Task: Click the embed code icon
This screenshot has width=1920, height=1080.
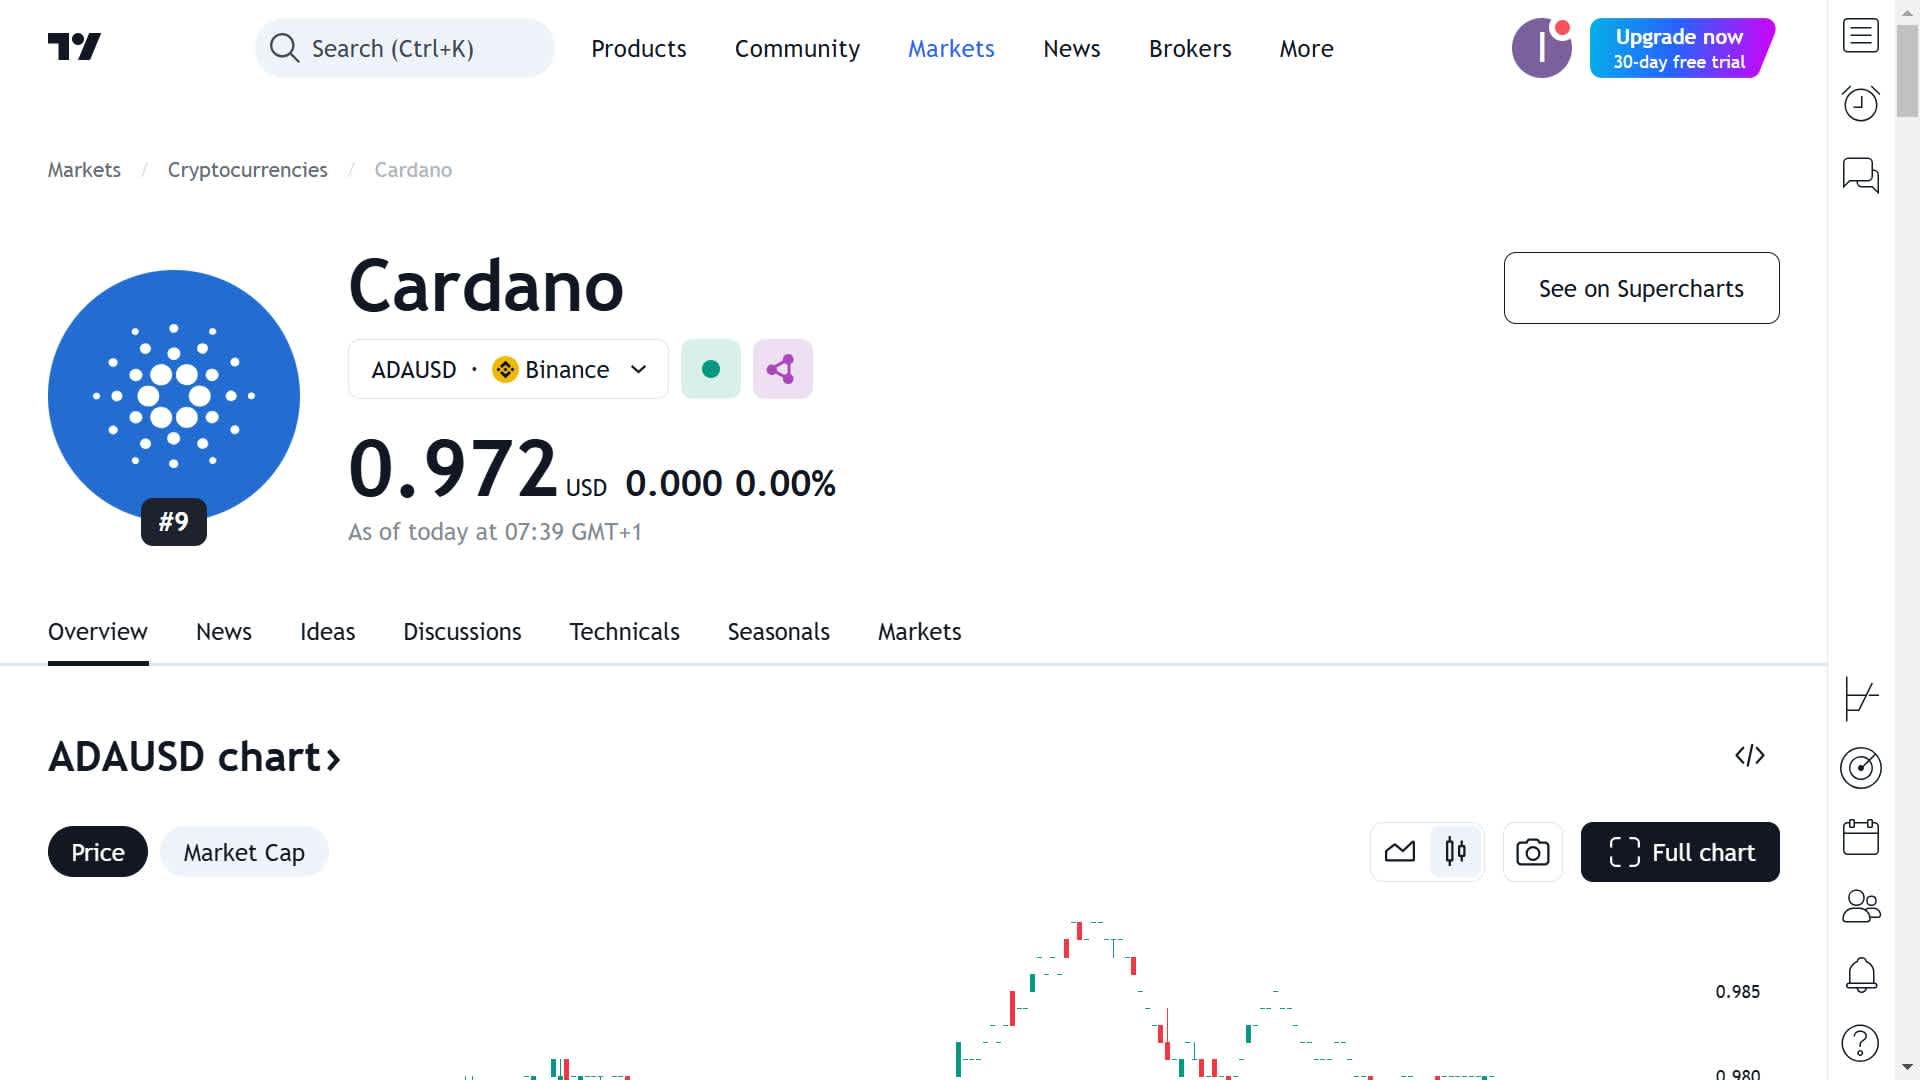Action: (1749, 756)
